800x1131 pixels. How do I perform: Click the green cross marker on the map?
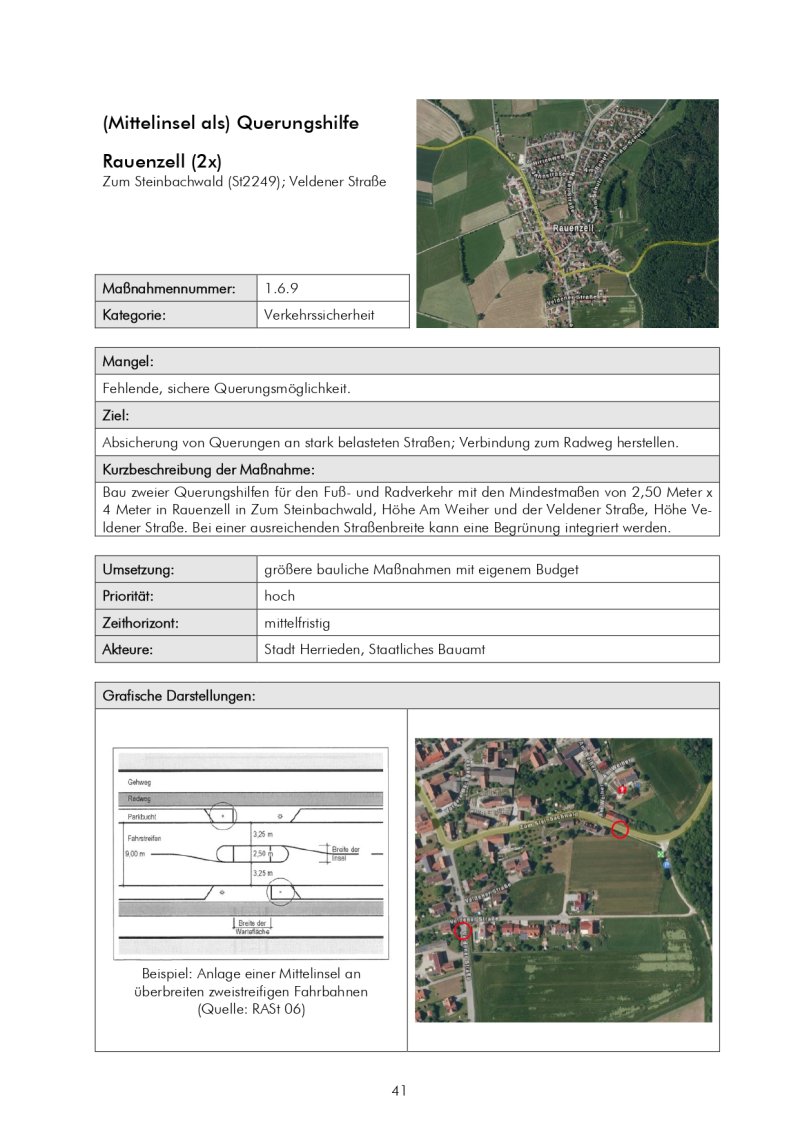click(x=661, y=854)
